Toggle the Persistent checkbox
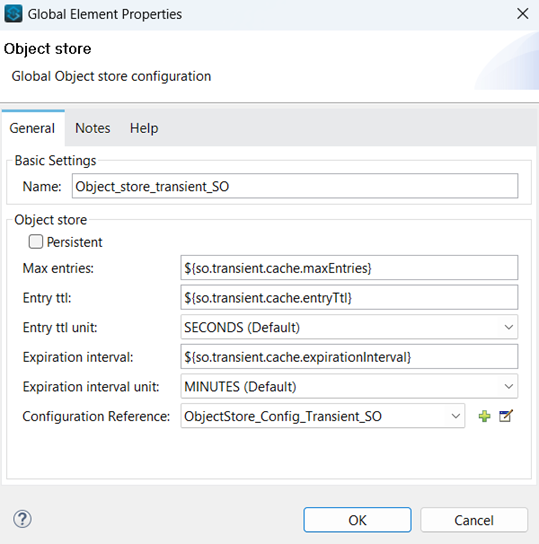Image resolution: width=539 pixels, height=544 pixels. (36, 242)
